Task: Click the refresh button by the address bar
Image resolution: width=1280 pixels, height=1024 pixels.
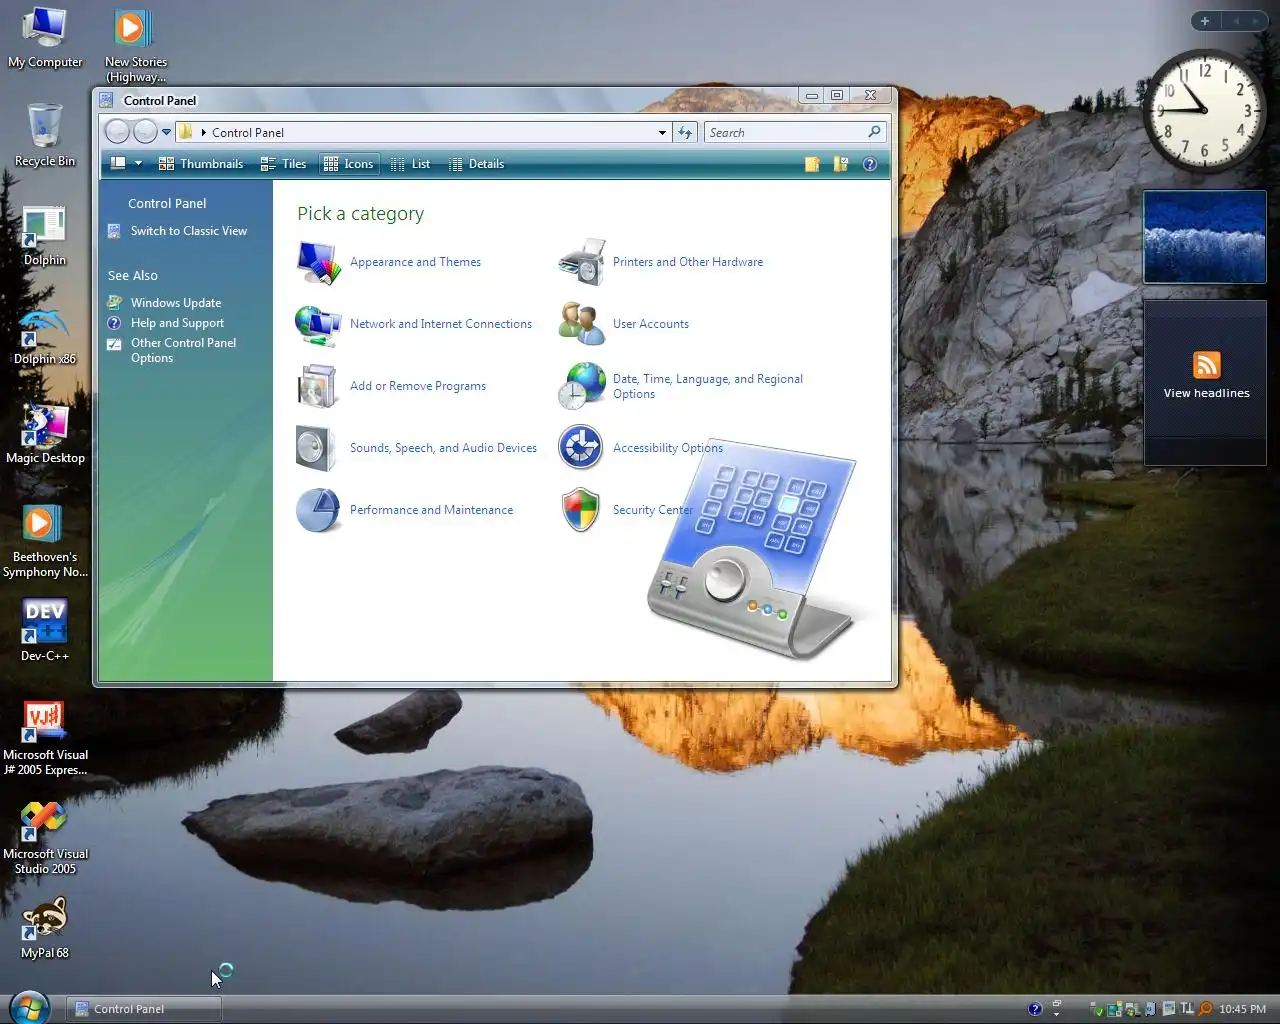Action: point(685,132)
